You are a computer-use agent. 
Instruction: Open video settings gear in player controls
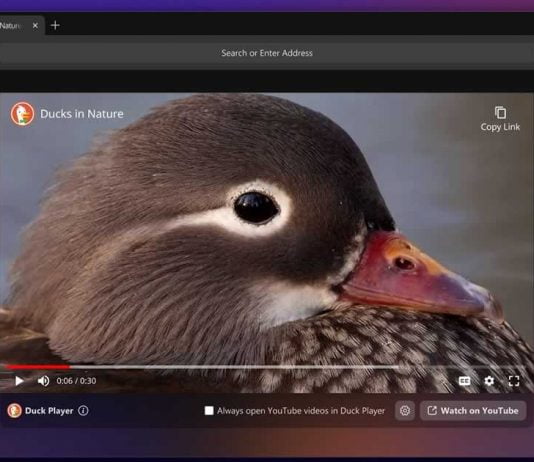tap(489, 381)
